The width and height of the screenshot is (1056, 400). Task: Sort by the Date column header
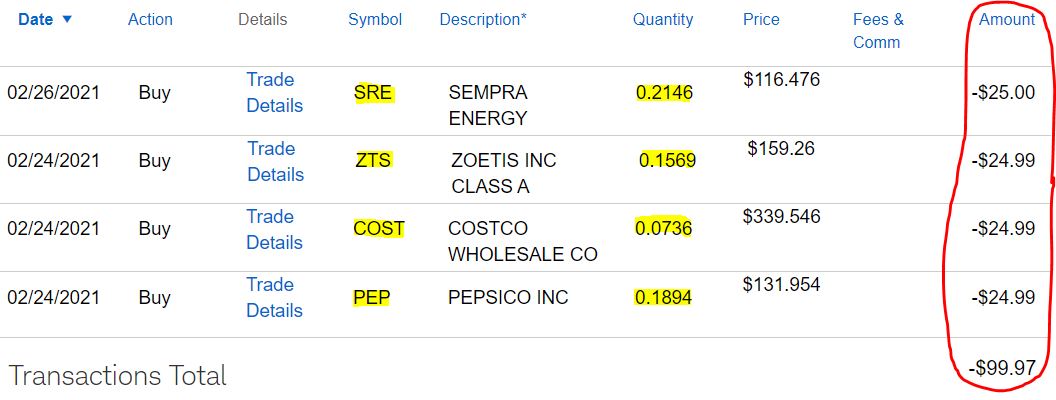click(x=36, y=20)
